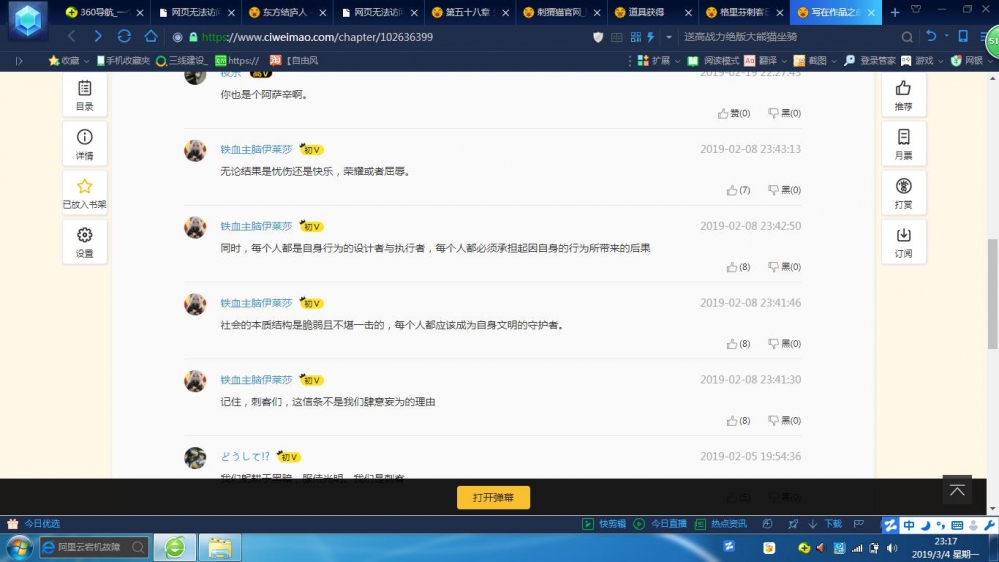Enable 阅读模式 reading mode
Image resolution: width=999 pixels, height=562 pixels.
tap(714, 61)
